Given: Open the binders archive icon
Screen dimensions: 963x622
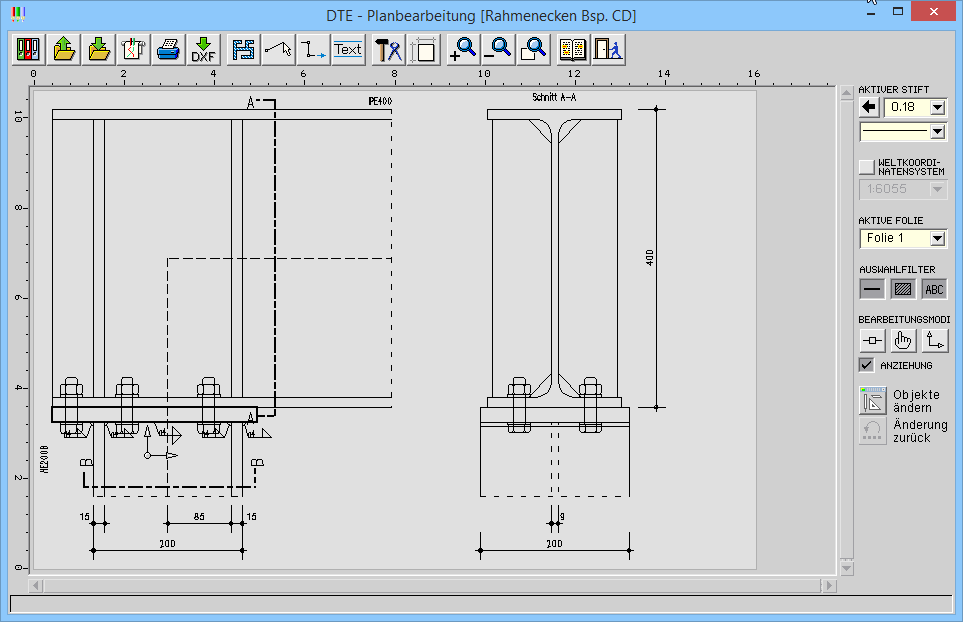Looking at the screenshot, I should coord(29,49).
